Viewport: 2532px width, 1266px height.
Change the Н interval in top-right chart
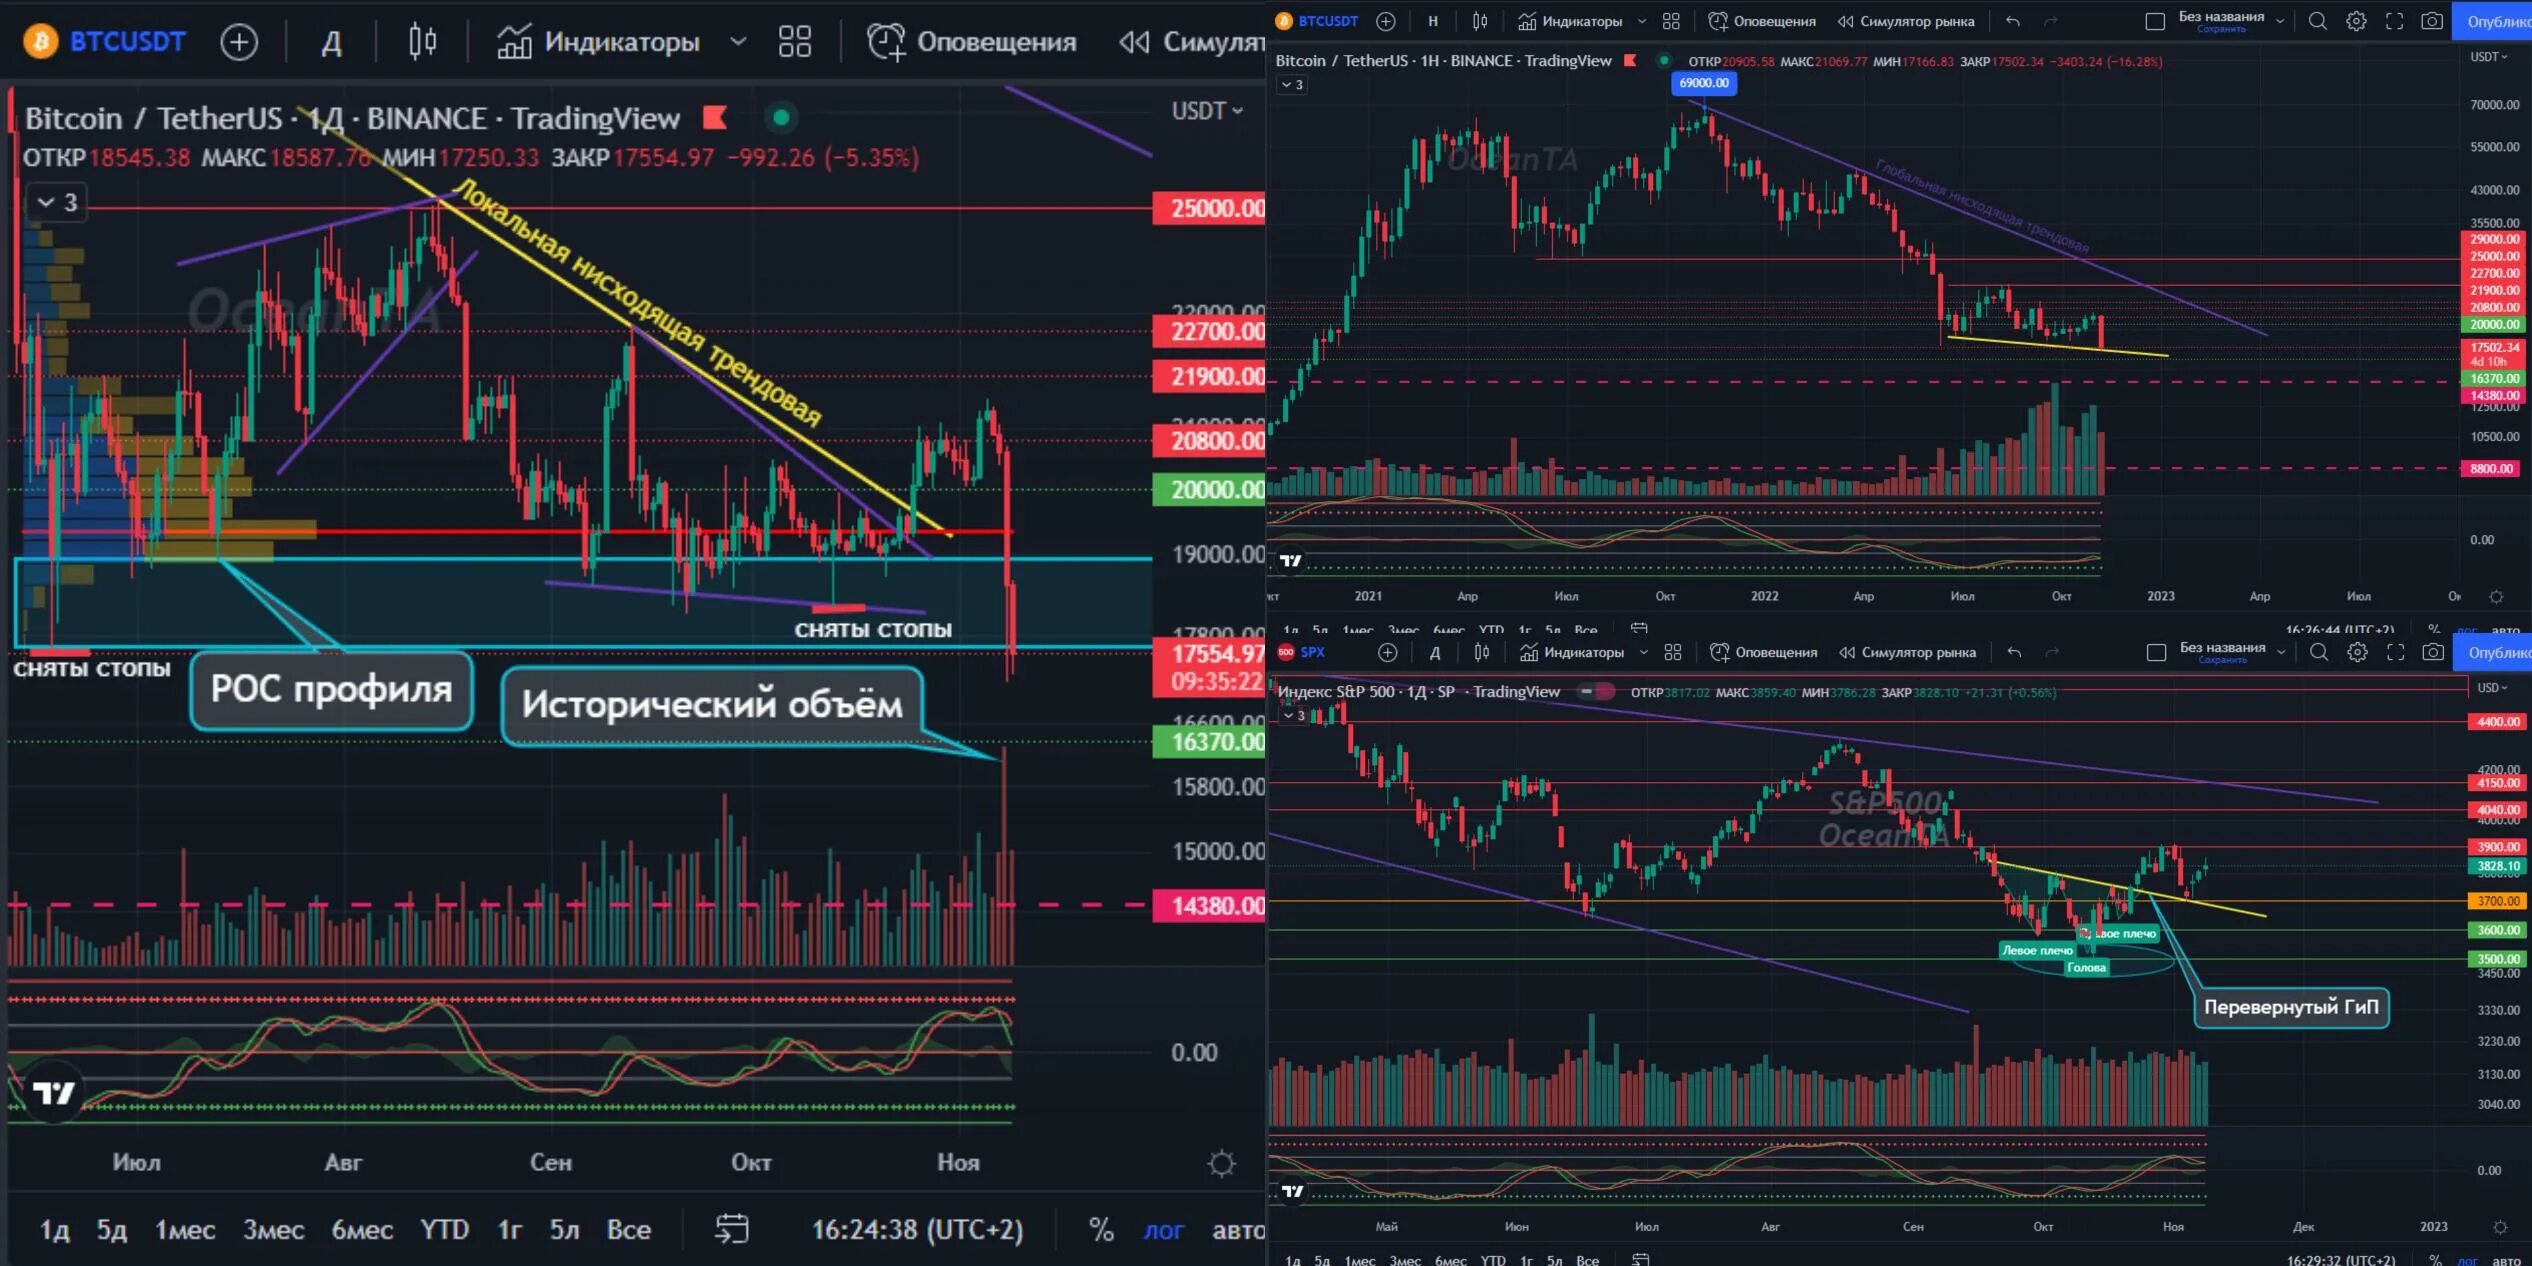pyautogui.click(x=1433, y=21)
